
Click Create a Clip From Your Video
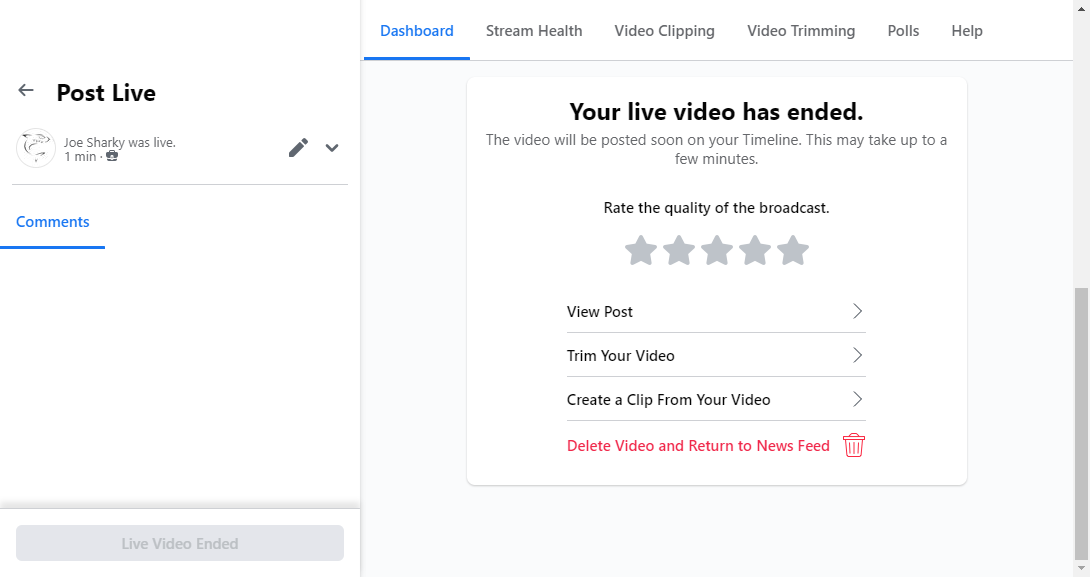coord(668,399)
